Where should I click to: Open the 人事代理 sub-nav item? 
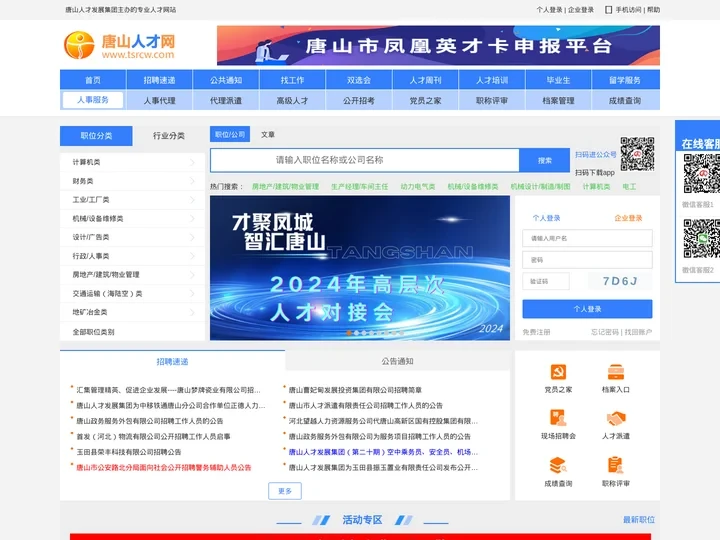pyautogui.click(x=159, y=101)
